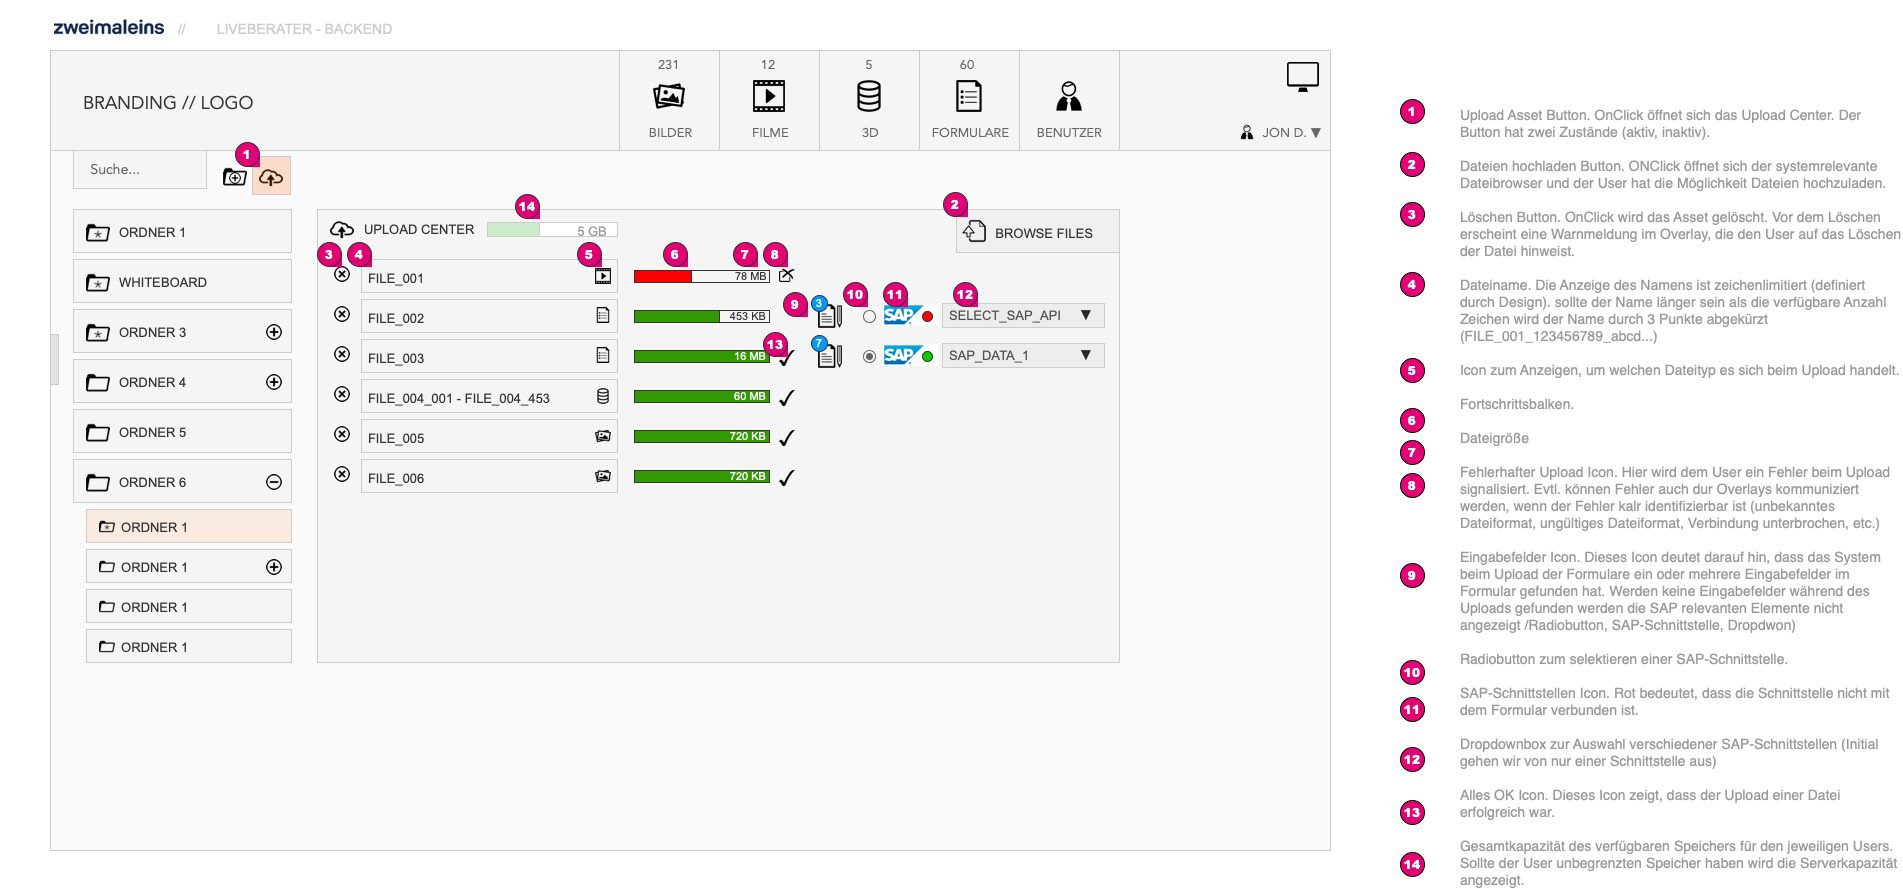
Task: Remove FILE_005 using its delete icon
Action: (342, 434)
